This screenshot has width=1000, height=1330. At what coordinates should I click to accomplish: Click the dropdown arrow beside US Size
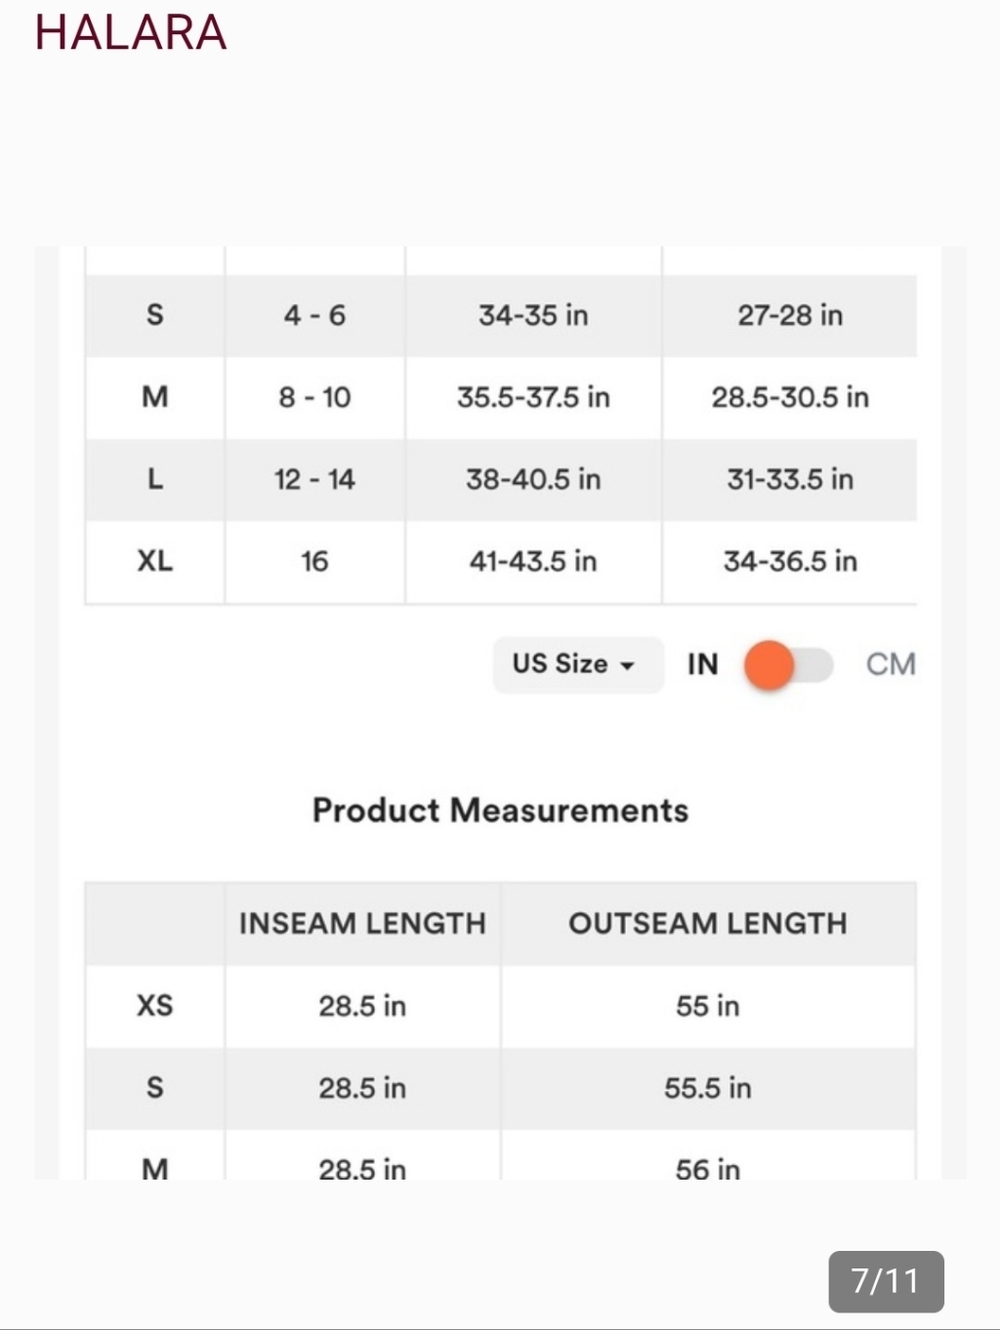(x=628, y=666)
